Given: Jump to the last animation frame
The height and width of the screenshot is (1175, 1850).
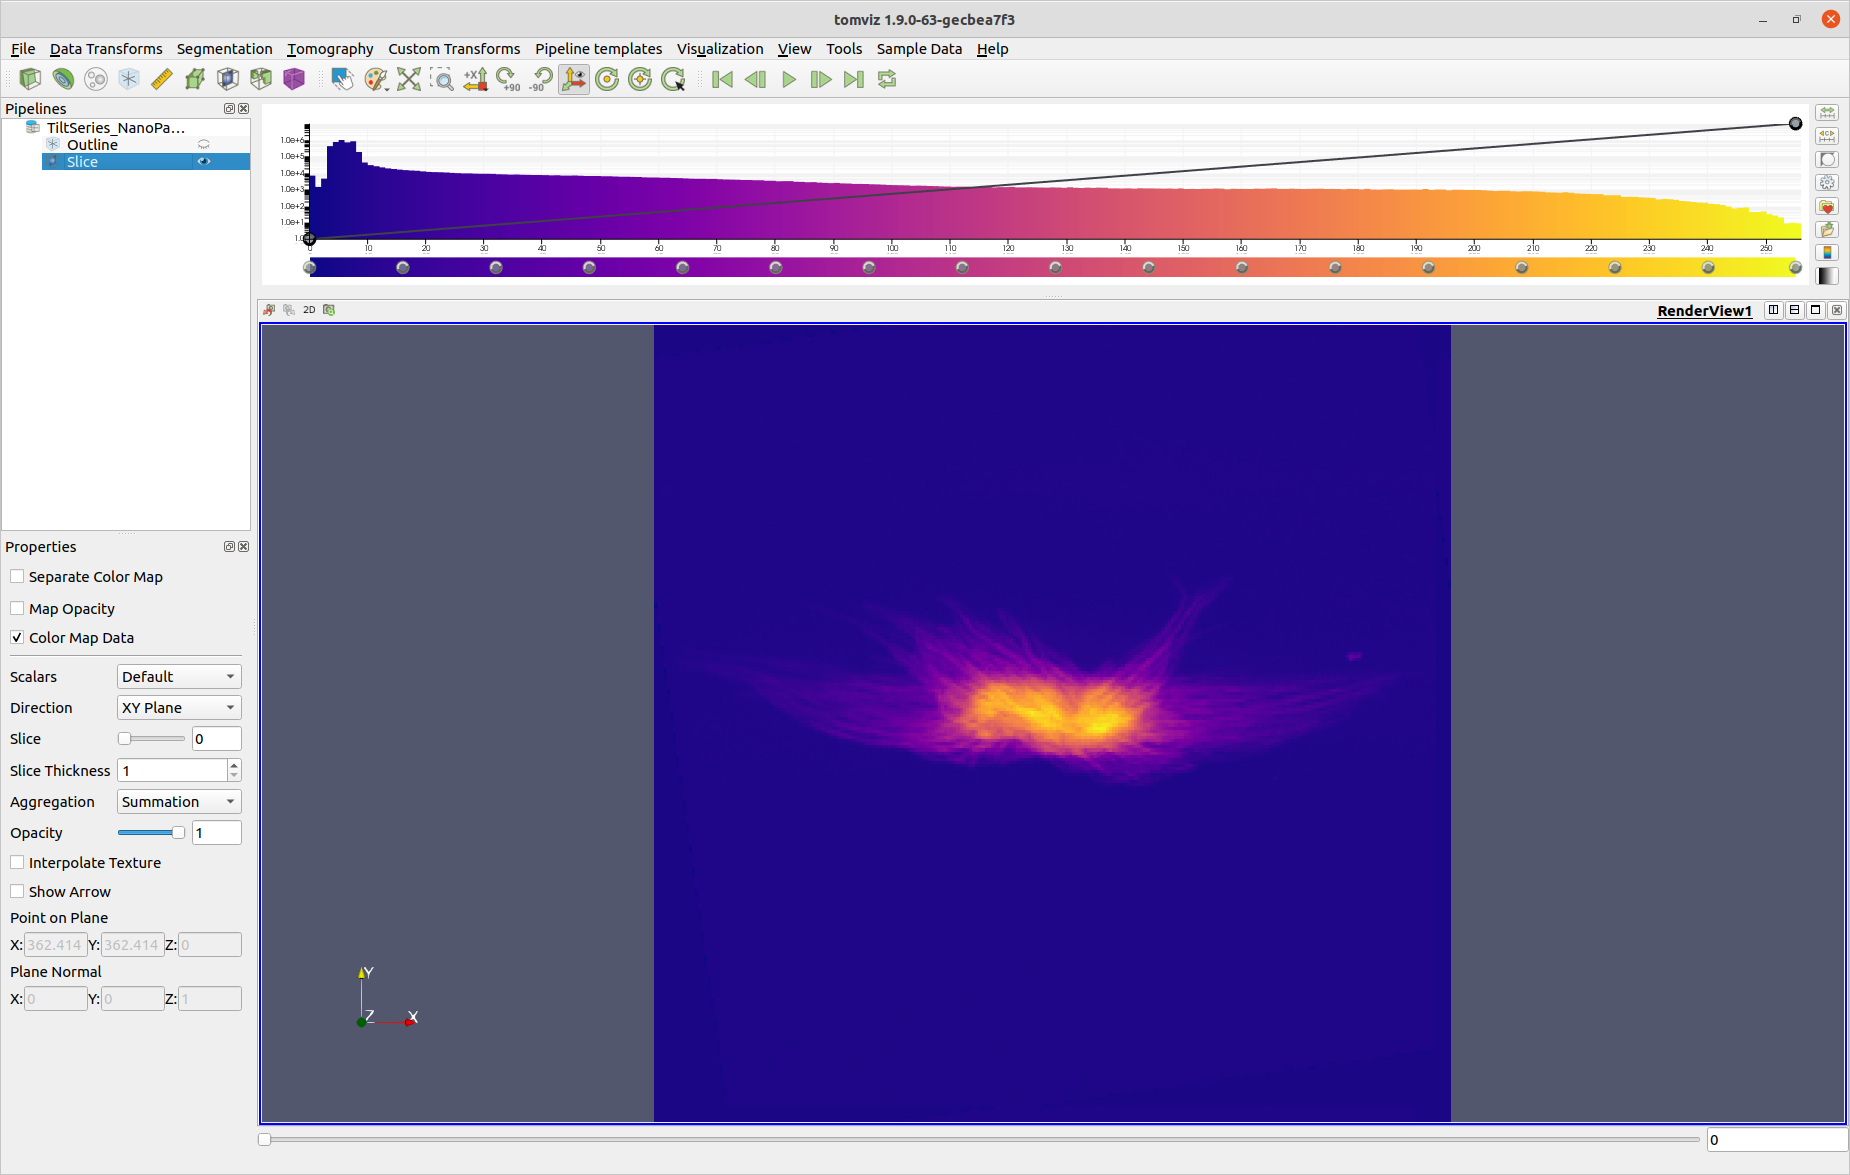Looking at the screenshot, I should (x=854, y=79).
